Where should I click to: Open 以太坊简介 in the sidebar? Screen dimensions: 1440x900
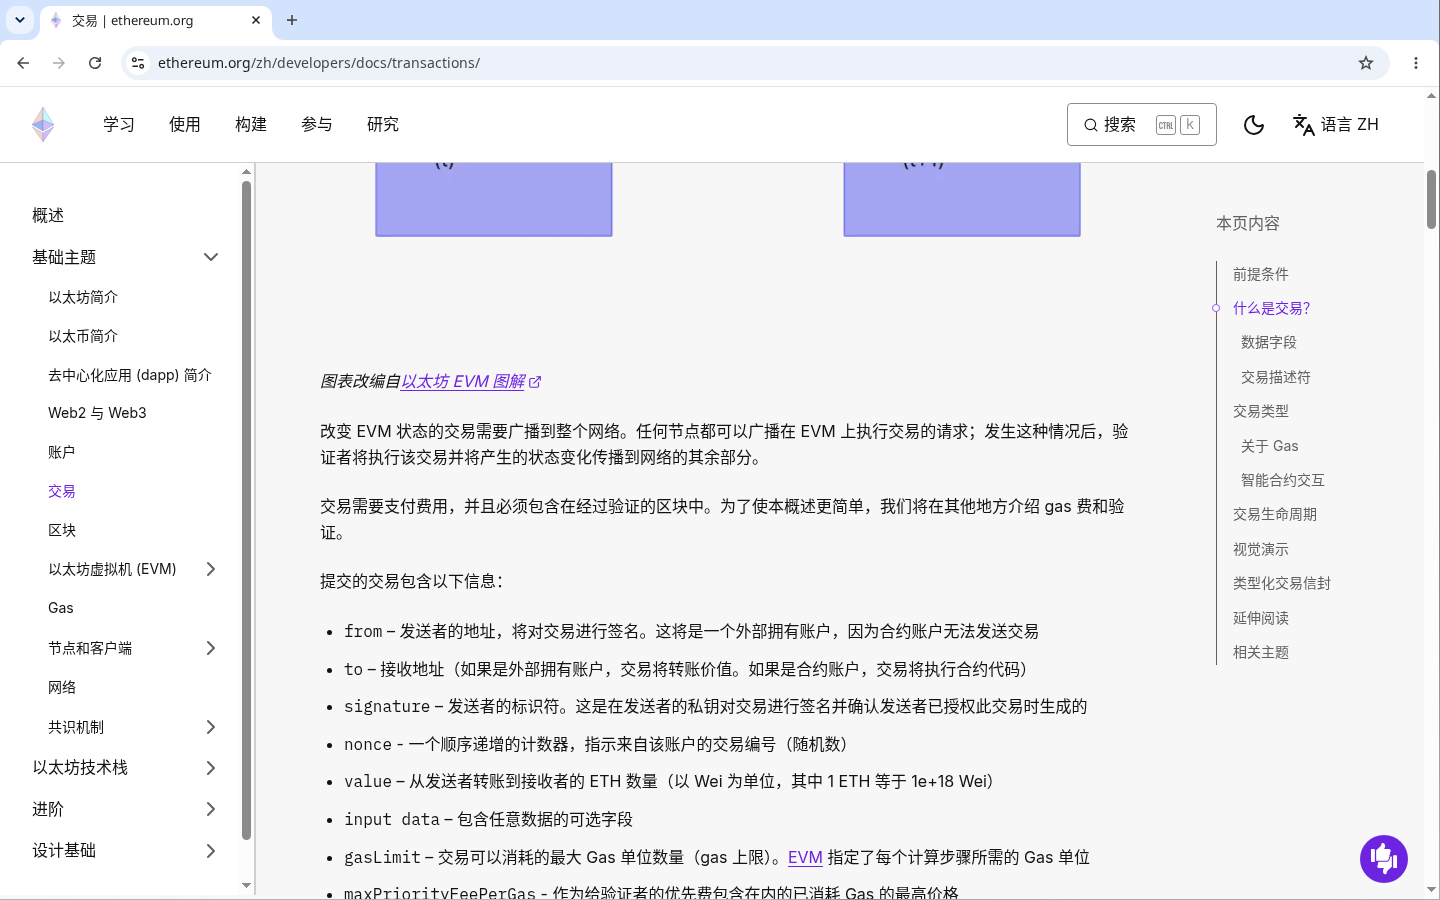tap(83, 297)
